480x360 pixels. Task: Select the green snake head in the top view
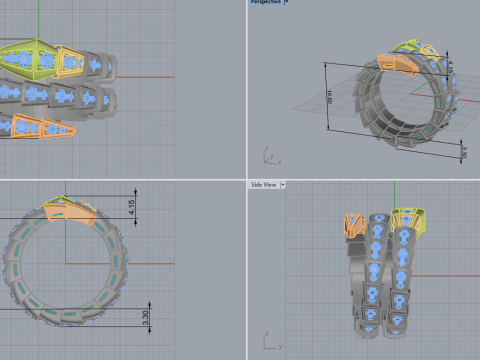[28, 60]
